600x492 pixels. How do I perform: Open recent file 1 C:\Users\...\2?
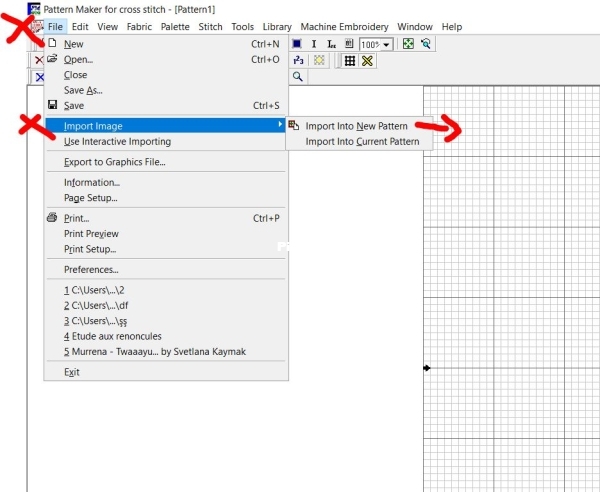(166, 290)
